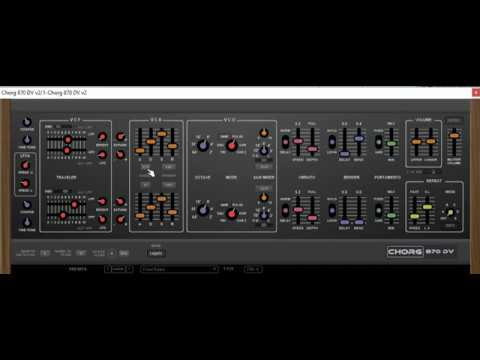Click the upper Sub Mixer blue selector knob
The width and height of the screenshot is (480, 360).
pyautogui.click(x=264, y=151)
